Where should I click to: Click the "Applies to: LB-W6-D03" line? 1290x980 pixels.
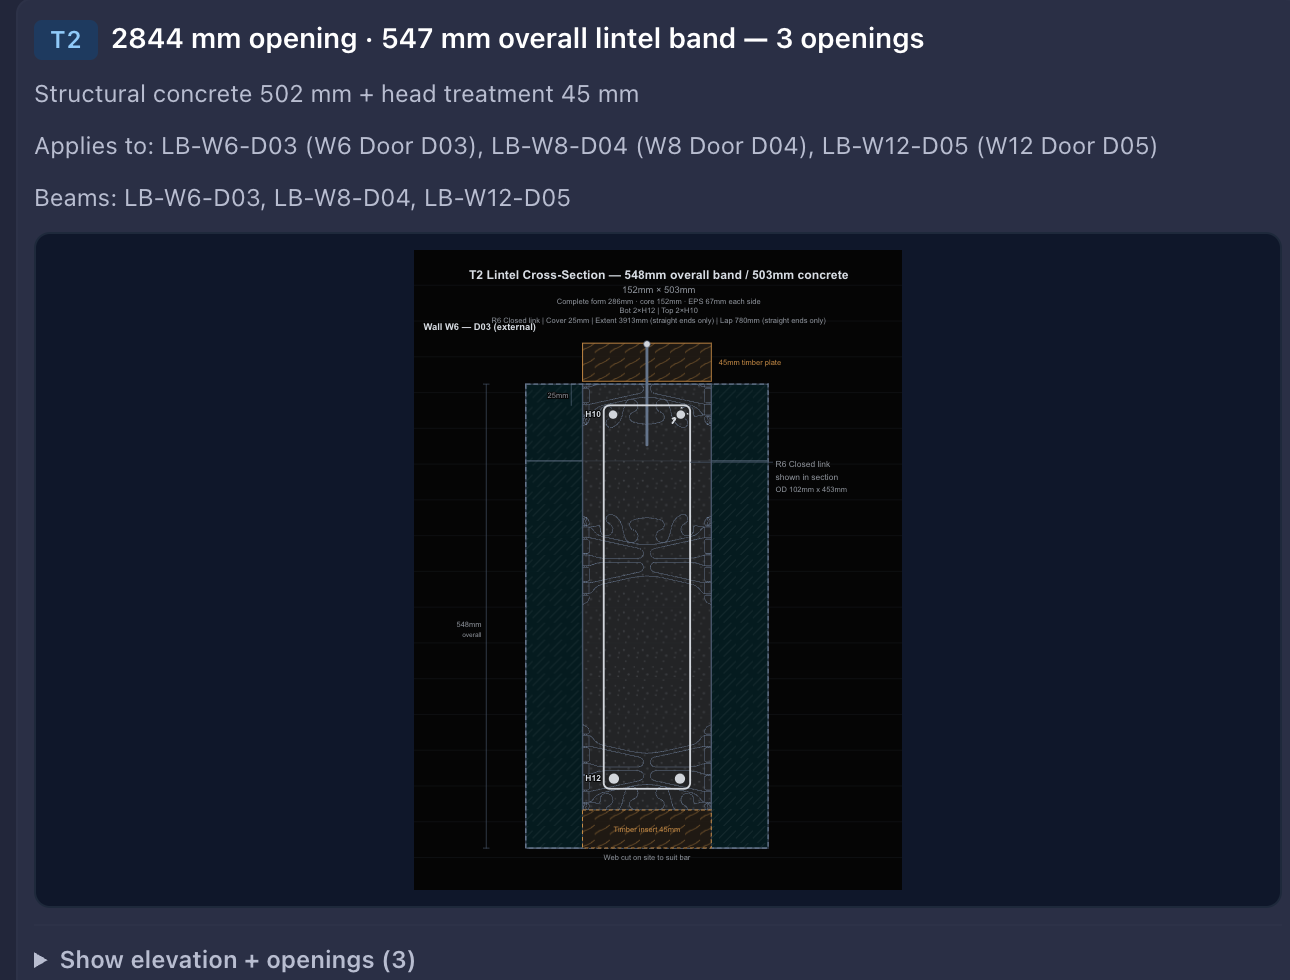click(596, 146)
